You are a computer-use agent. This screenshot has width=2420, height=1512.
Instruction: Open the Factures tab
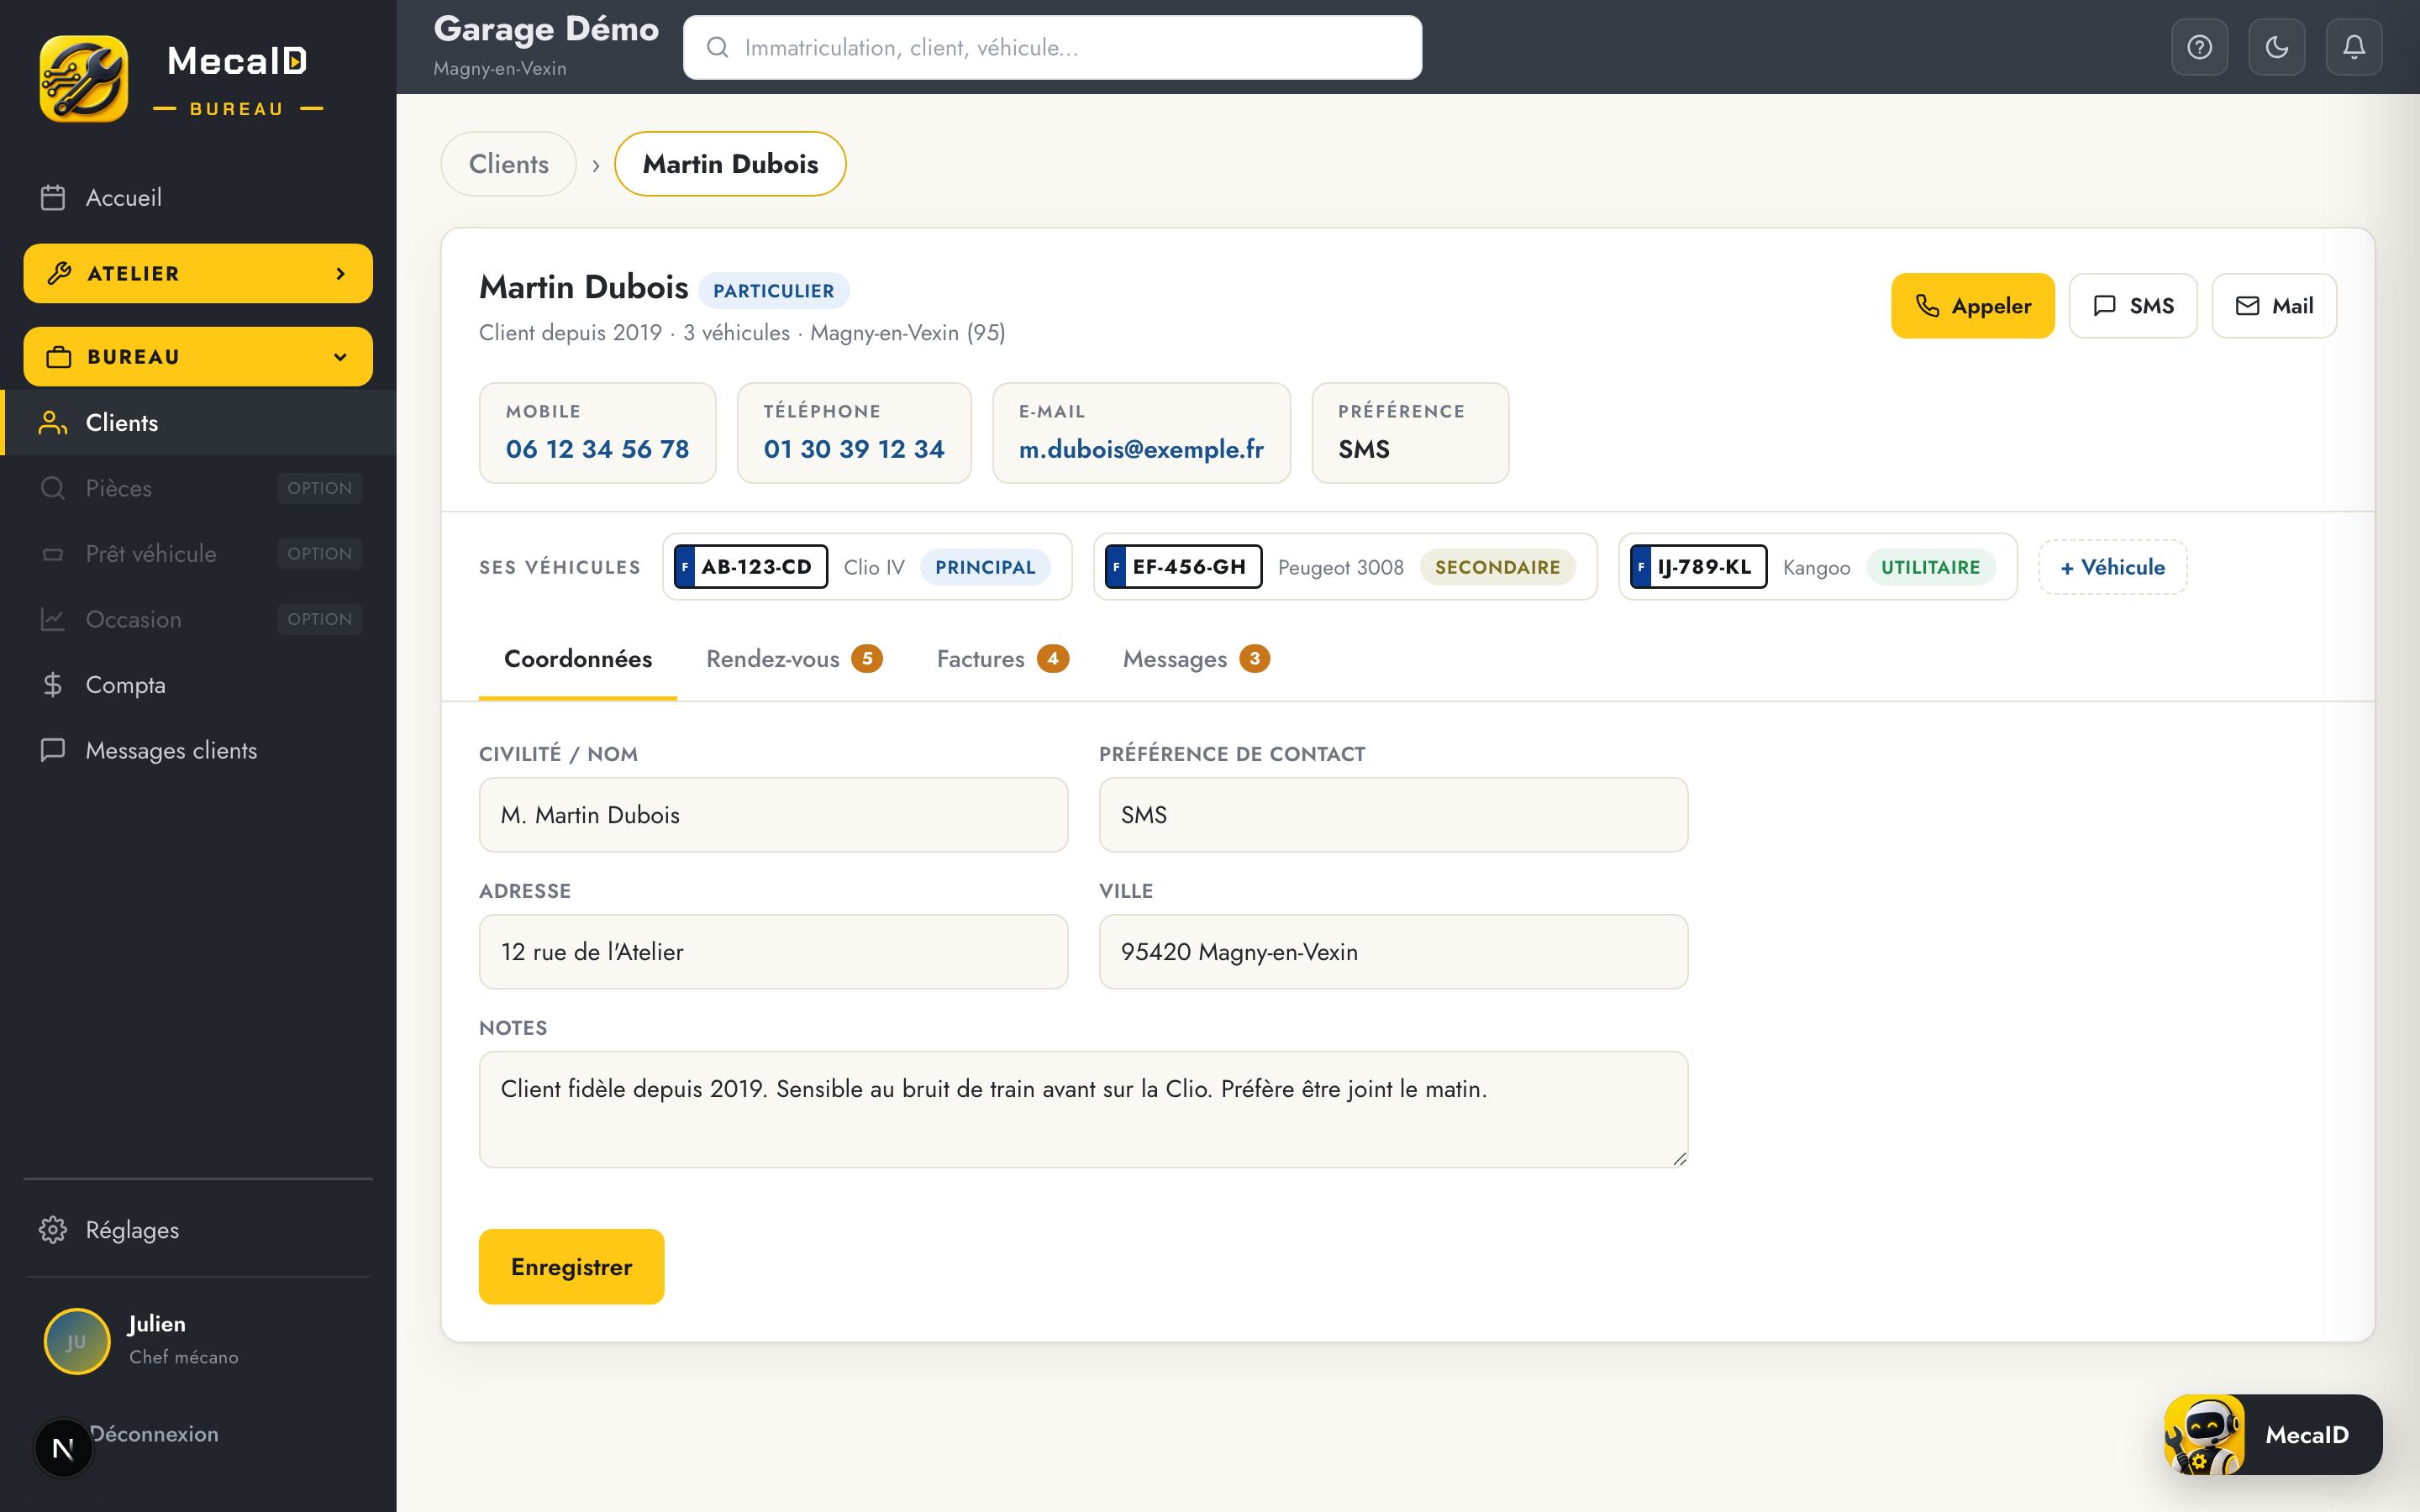[x=1002, y=659]
